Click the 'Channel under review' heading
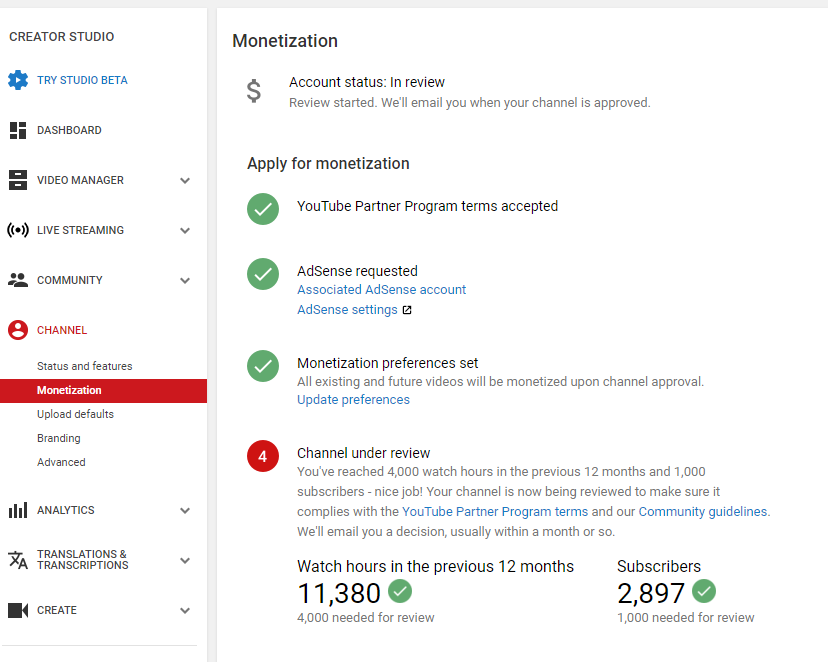This screenshot has height=662, width=828. pos(363,453)
